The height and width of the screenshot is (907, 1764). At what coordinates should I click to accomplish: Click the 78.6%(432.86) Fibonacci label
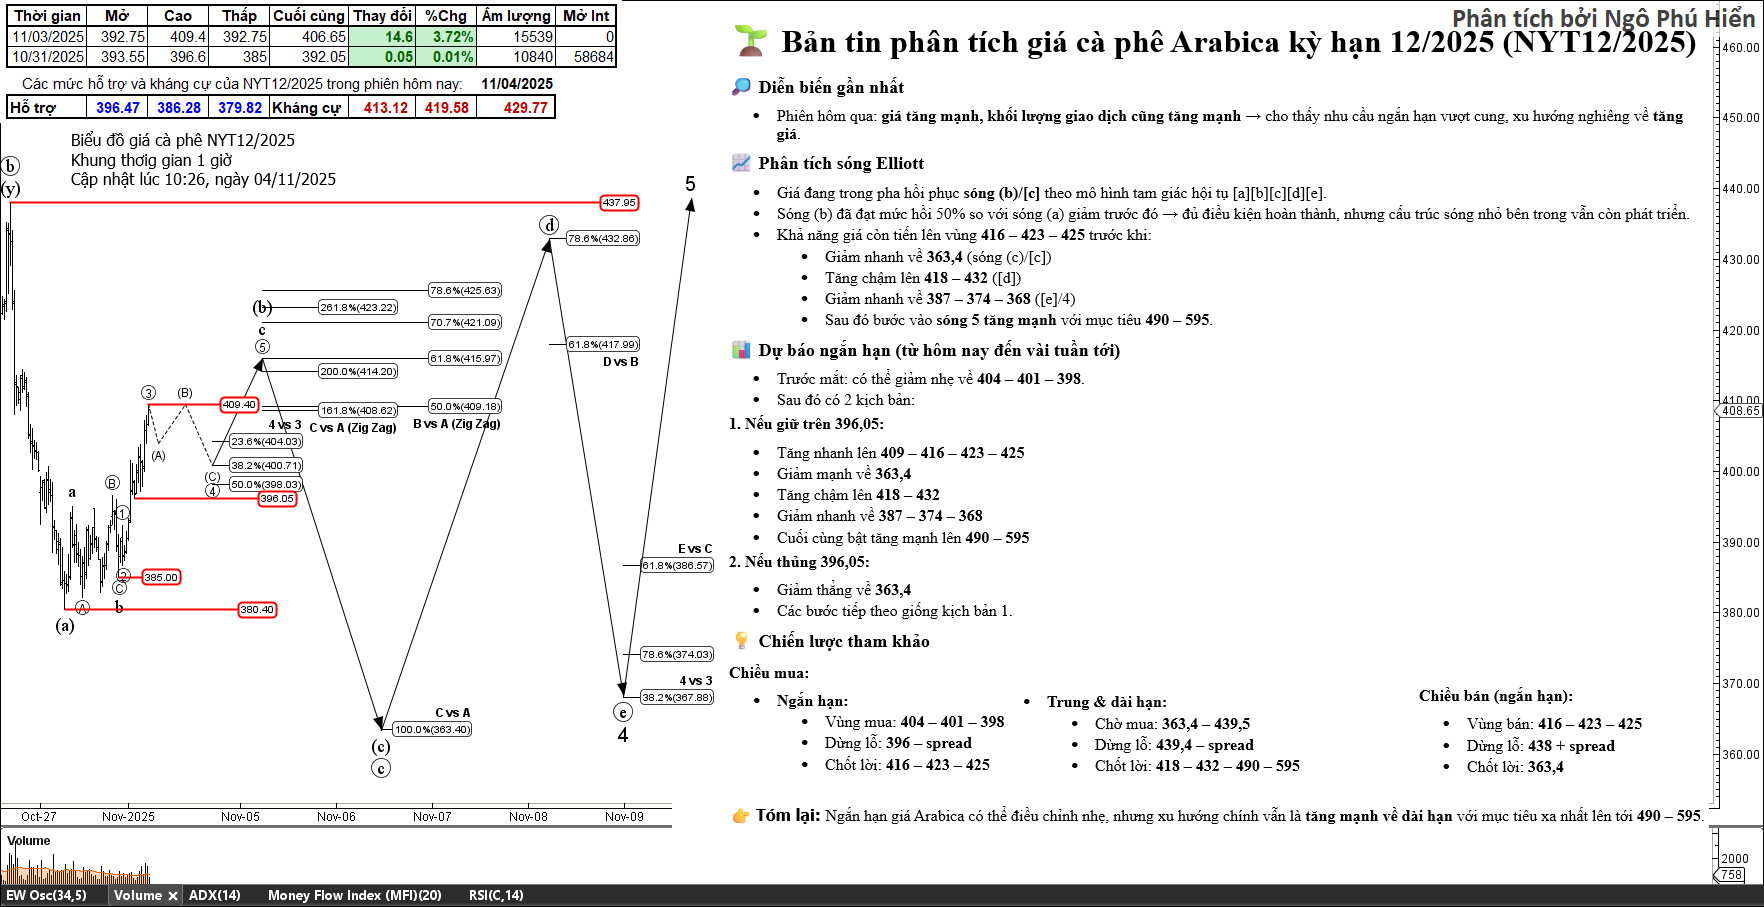coord(603,239)
